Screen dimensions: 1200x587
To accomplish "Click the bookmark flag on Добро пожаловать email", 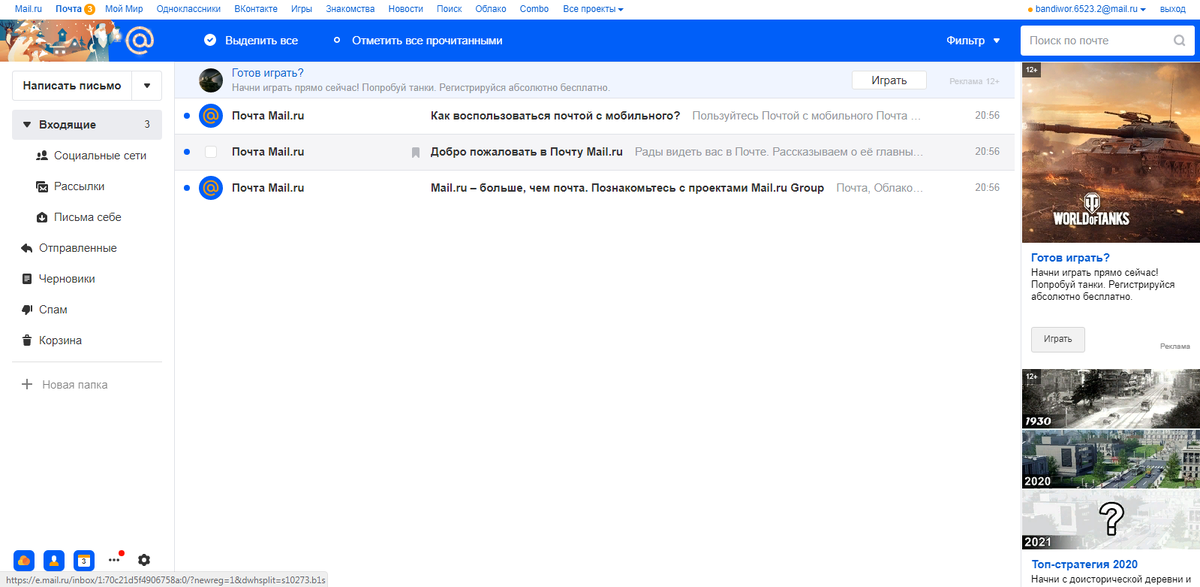I will (x=415, y=152).
